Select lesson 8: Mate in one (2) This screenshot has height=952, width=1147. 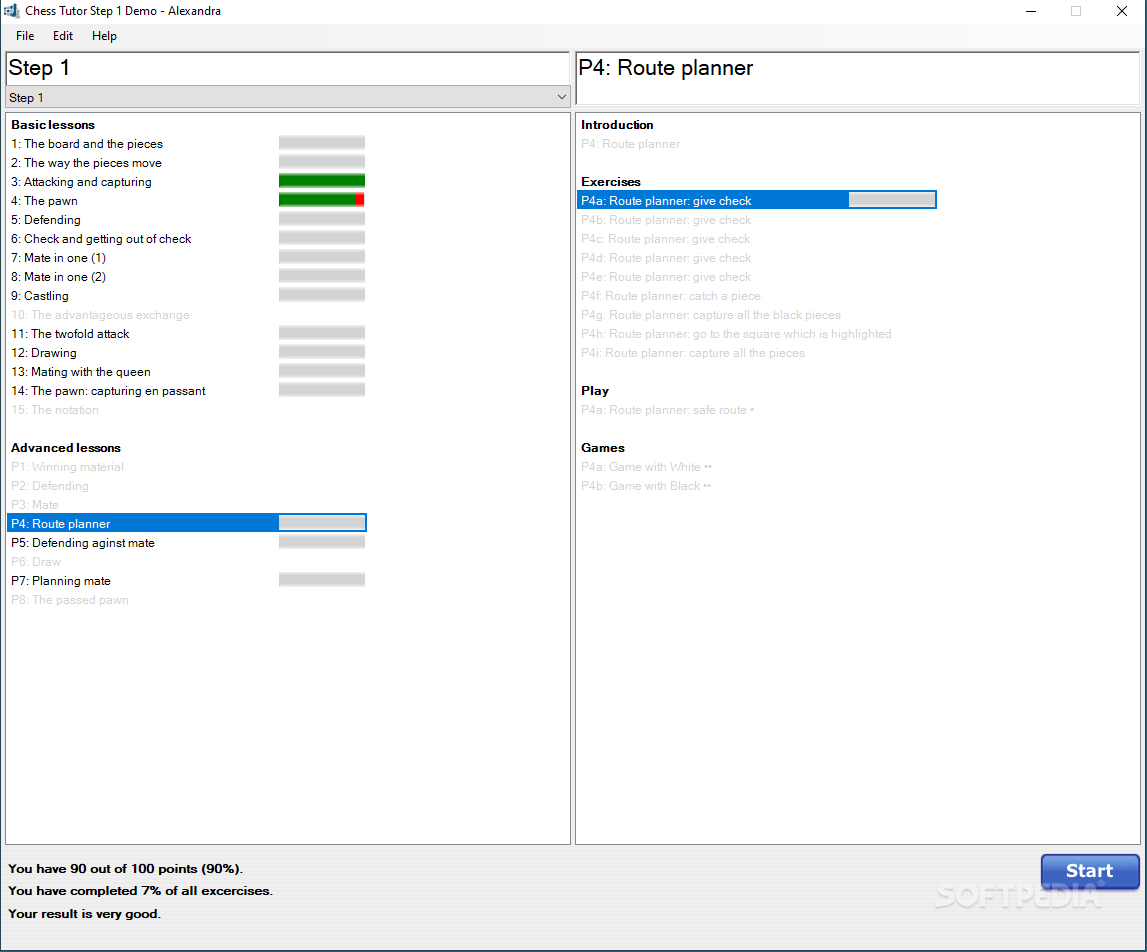[x=59, y=277]
